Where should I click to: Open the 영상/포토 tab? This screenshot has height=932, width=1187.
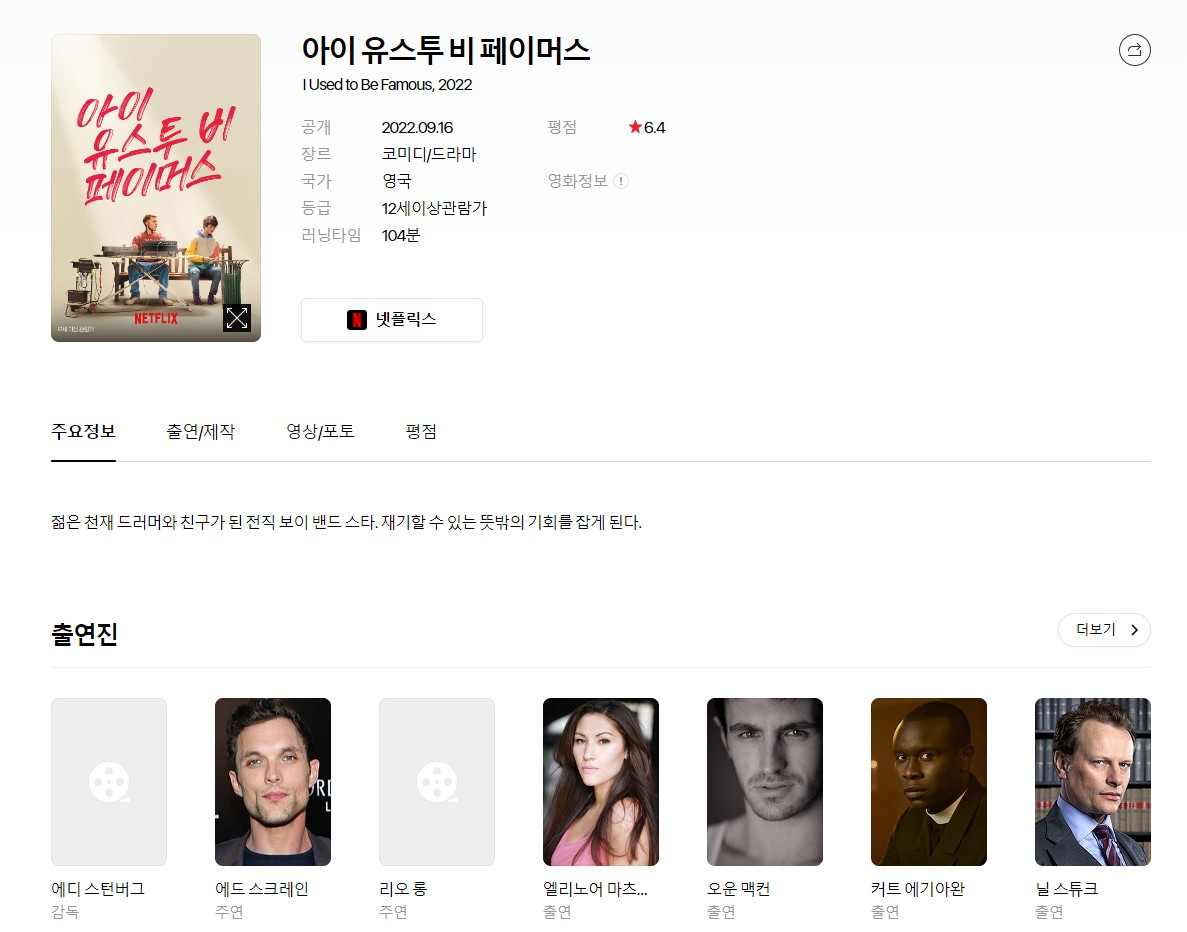(x=320, y=432)
